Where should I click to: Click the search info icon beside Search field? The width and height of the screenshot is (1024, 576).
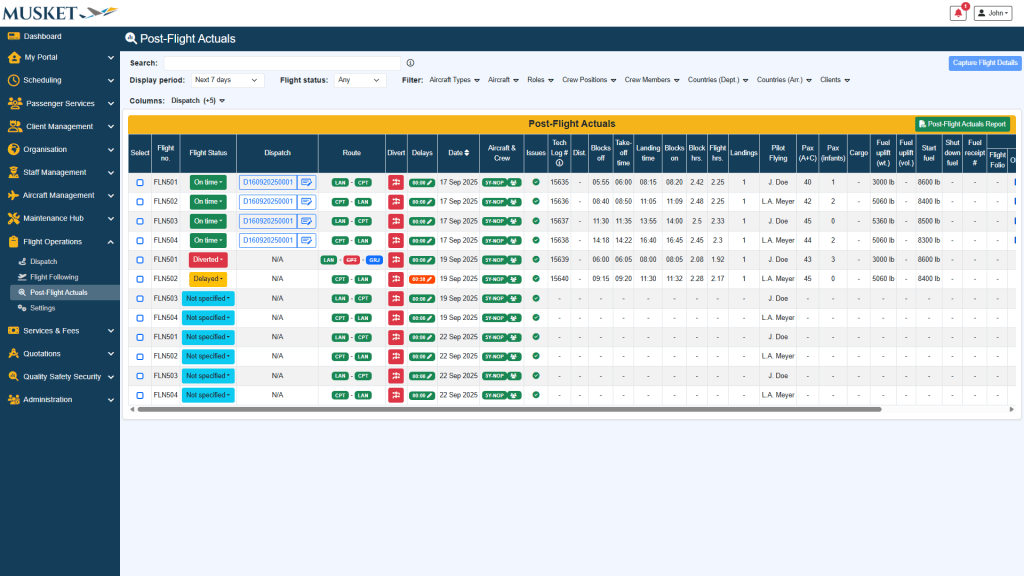410,62
